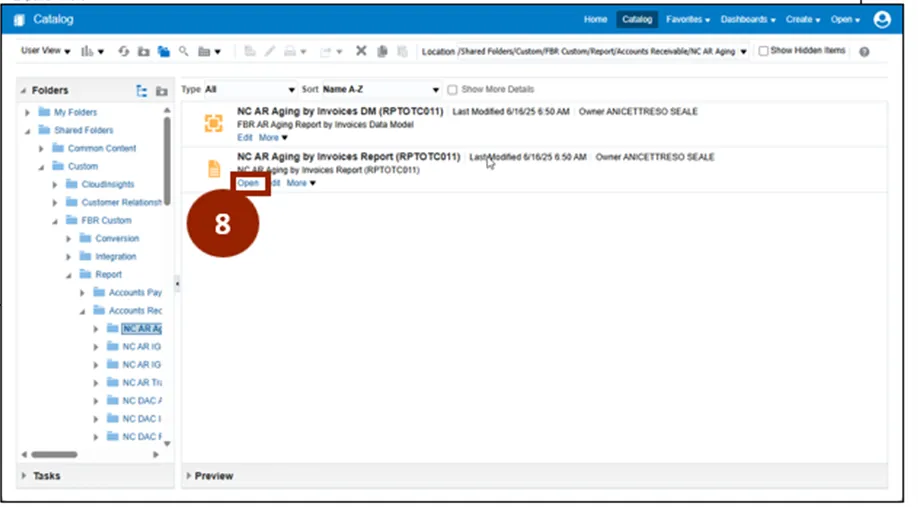Click the orange data model icon

pos(214,124)
